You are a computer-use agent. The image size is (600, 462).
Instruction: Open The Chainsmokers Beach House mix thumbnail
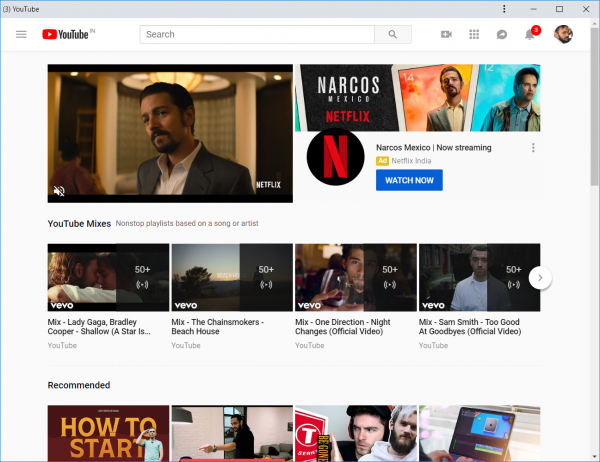pyautogui.click(x=232, y=277)
